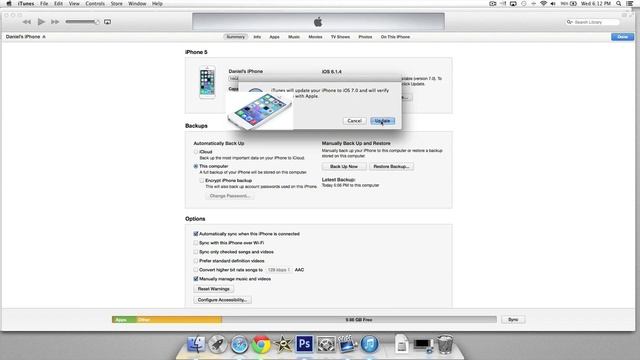Click the Other segment of the capacity bar
The image size is (640, 360).
180,320
